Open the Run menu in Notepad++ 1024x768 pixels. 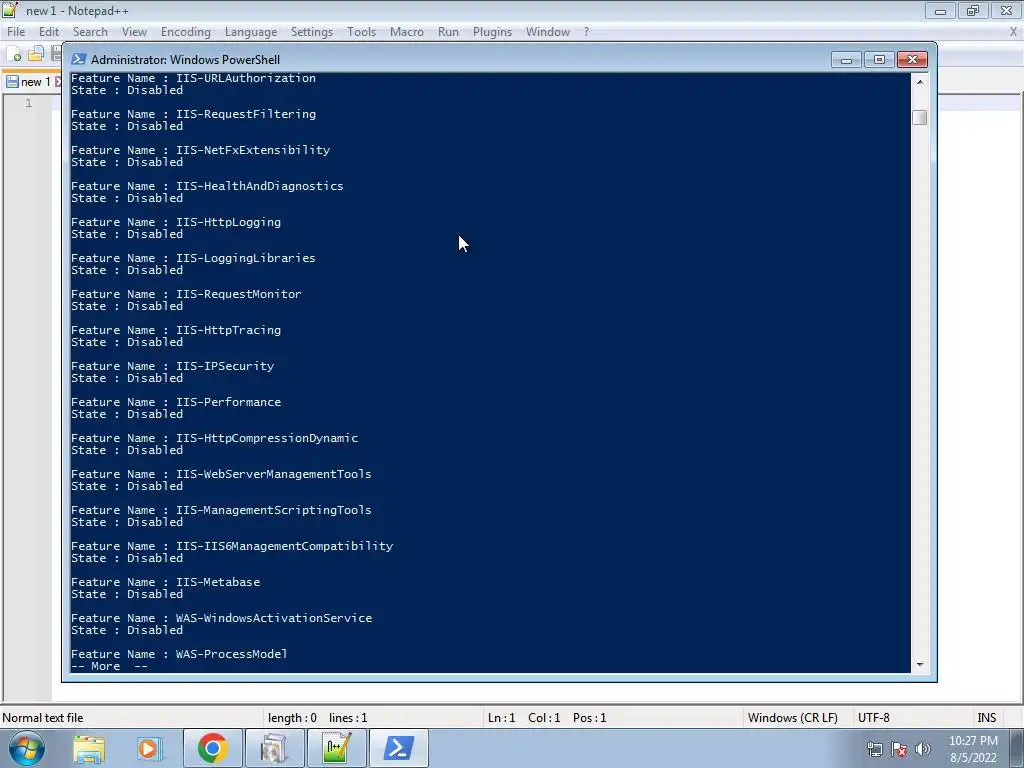pos(448,31)
